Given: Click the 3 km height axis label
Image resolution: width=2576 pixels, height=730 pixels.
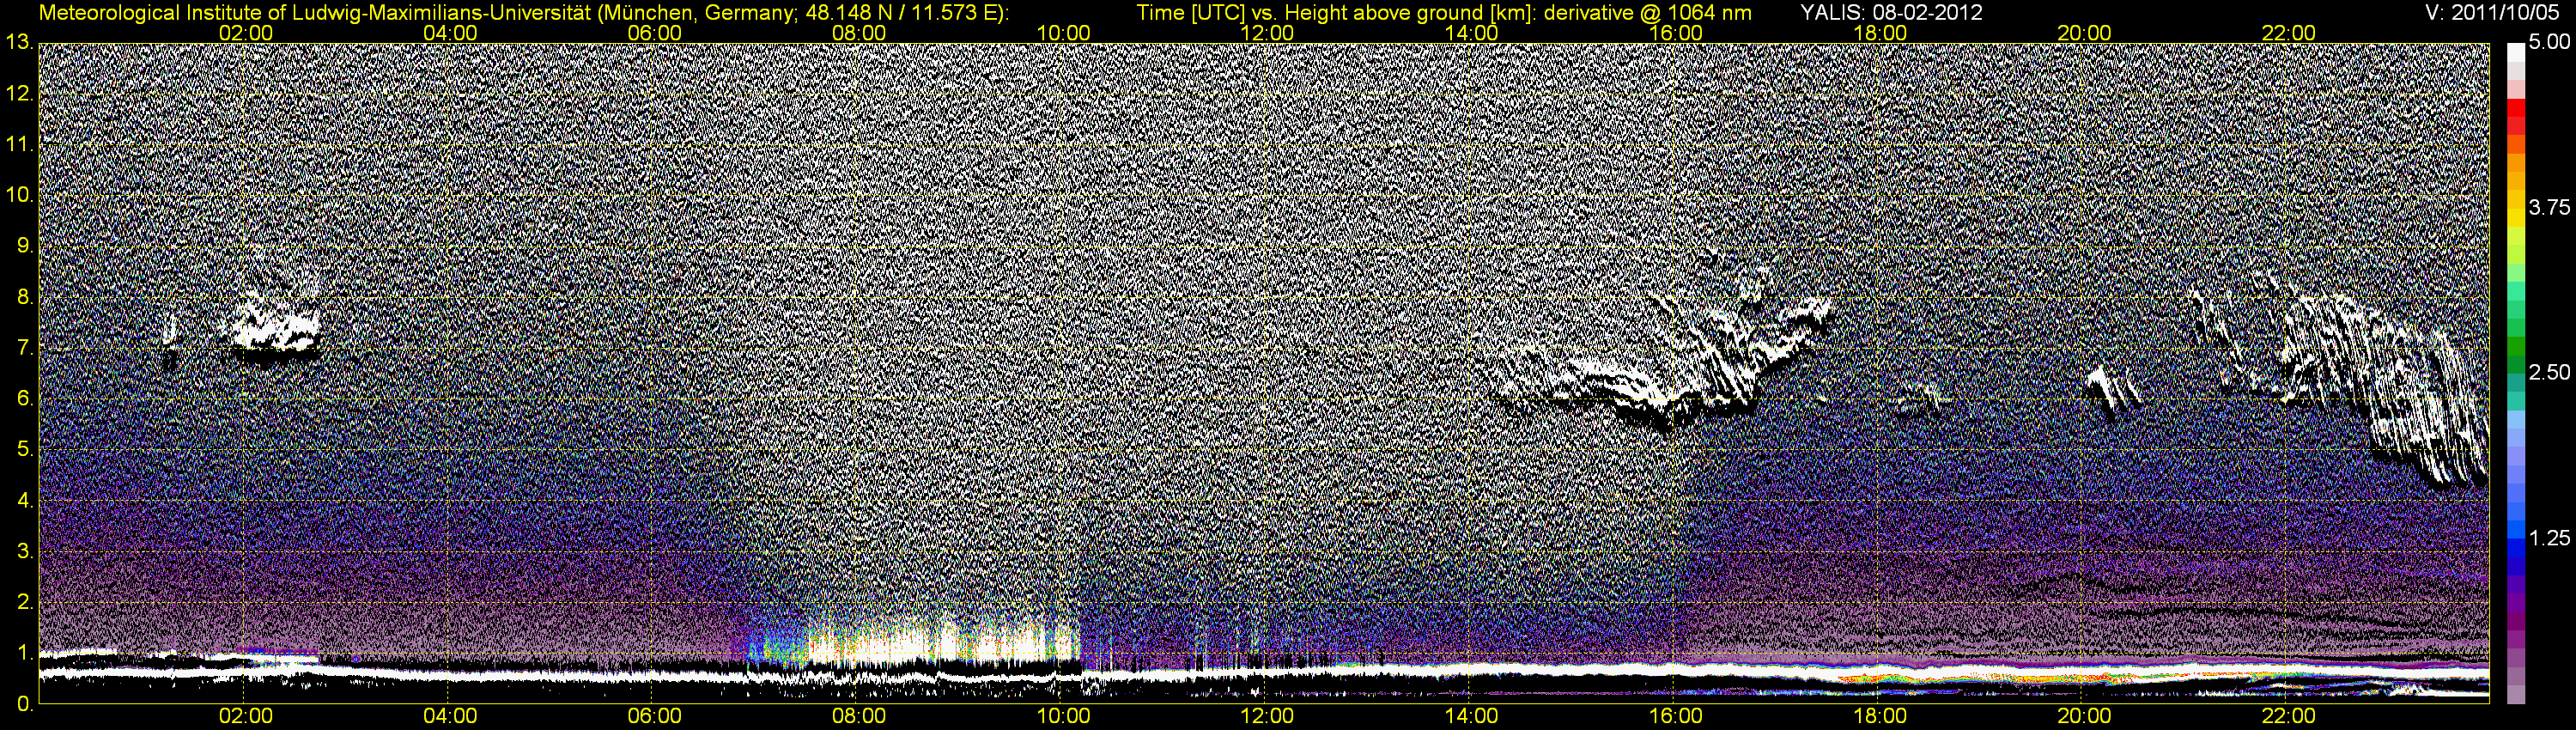Looking at the screenshot, I should (x=25, y=552).
